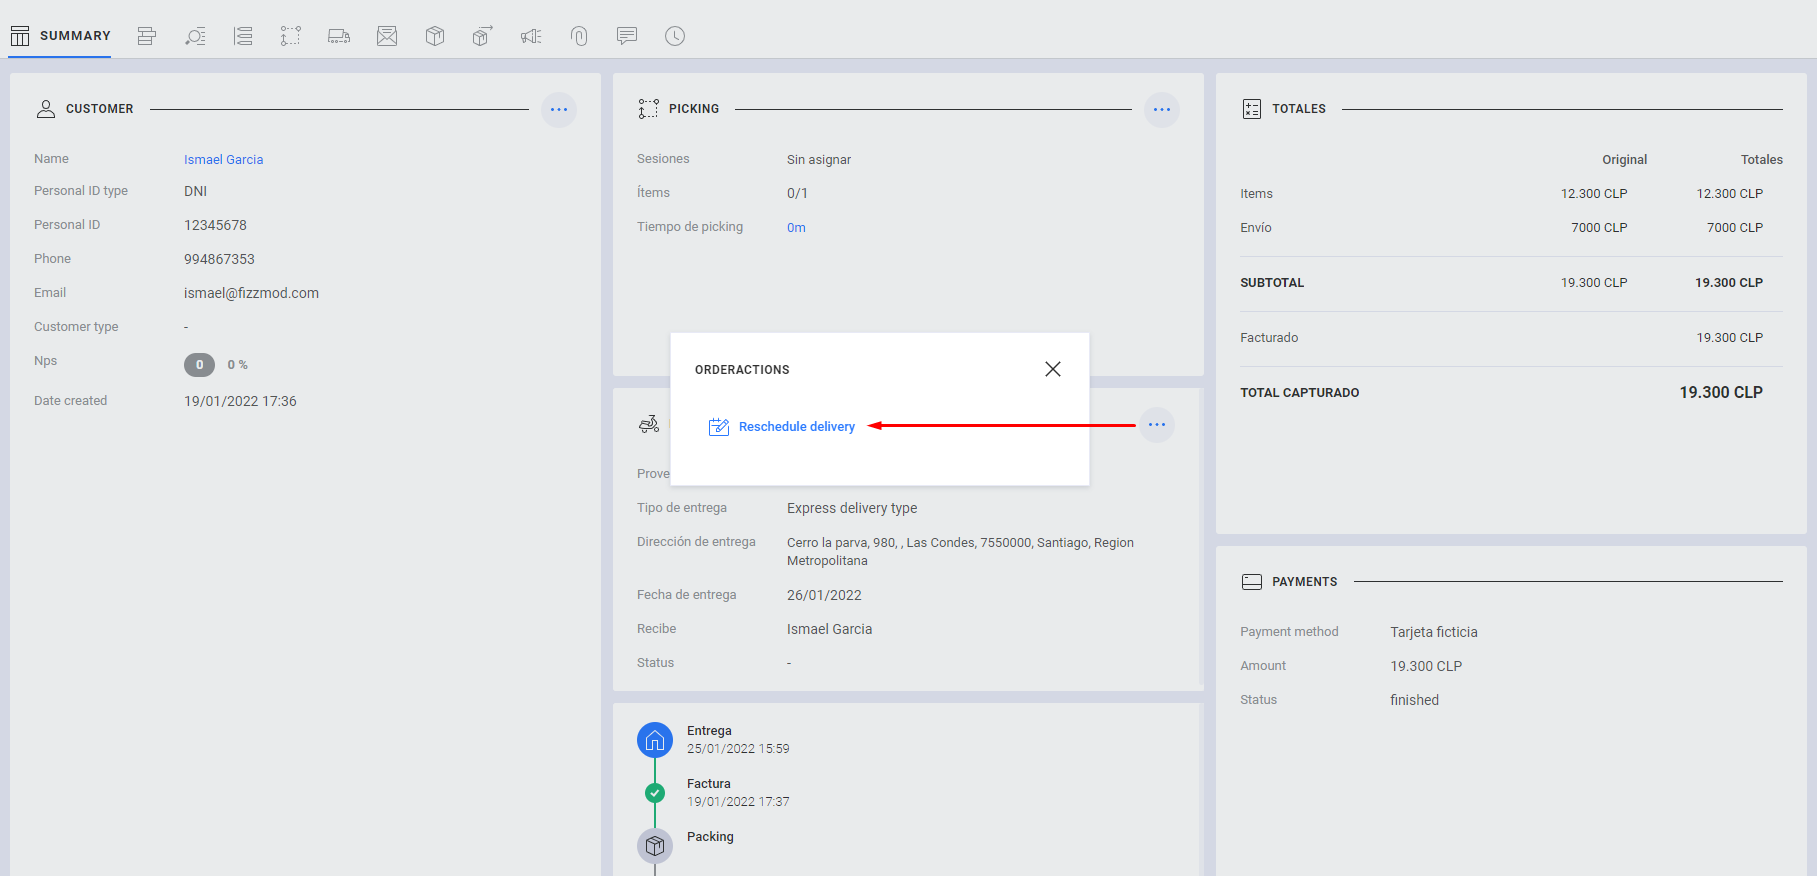
Task: Click the Facturado 19.300 CLP value
Action: 1730,338
